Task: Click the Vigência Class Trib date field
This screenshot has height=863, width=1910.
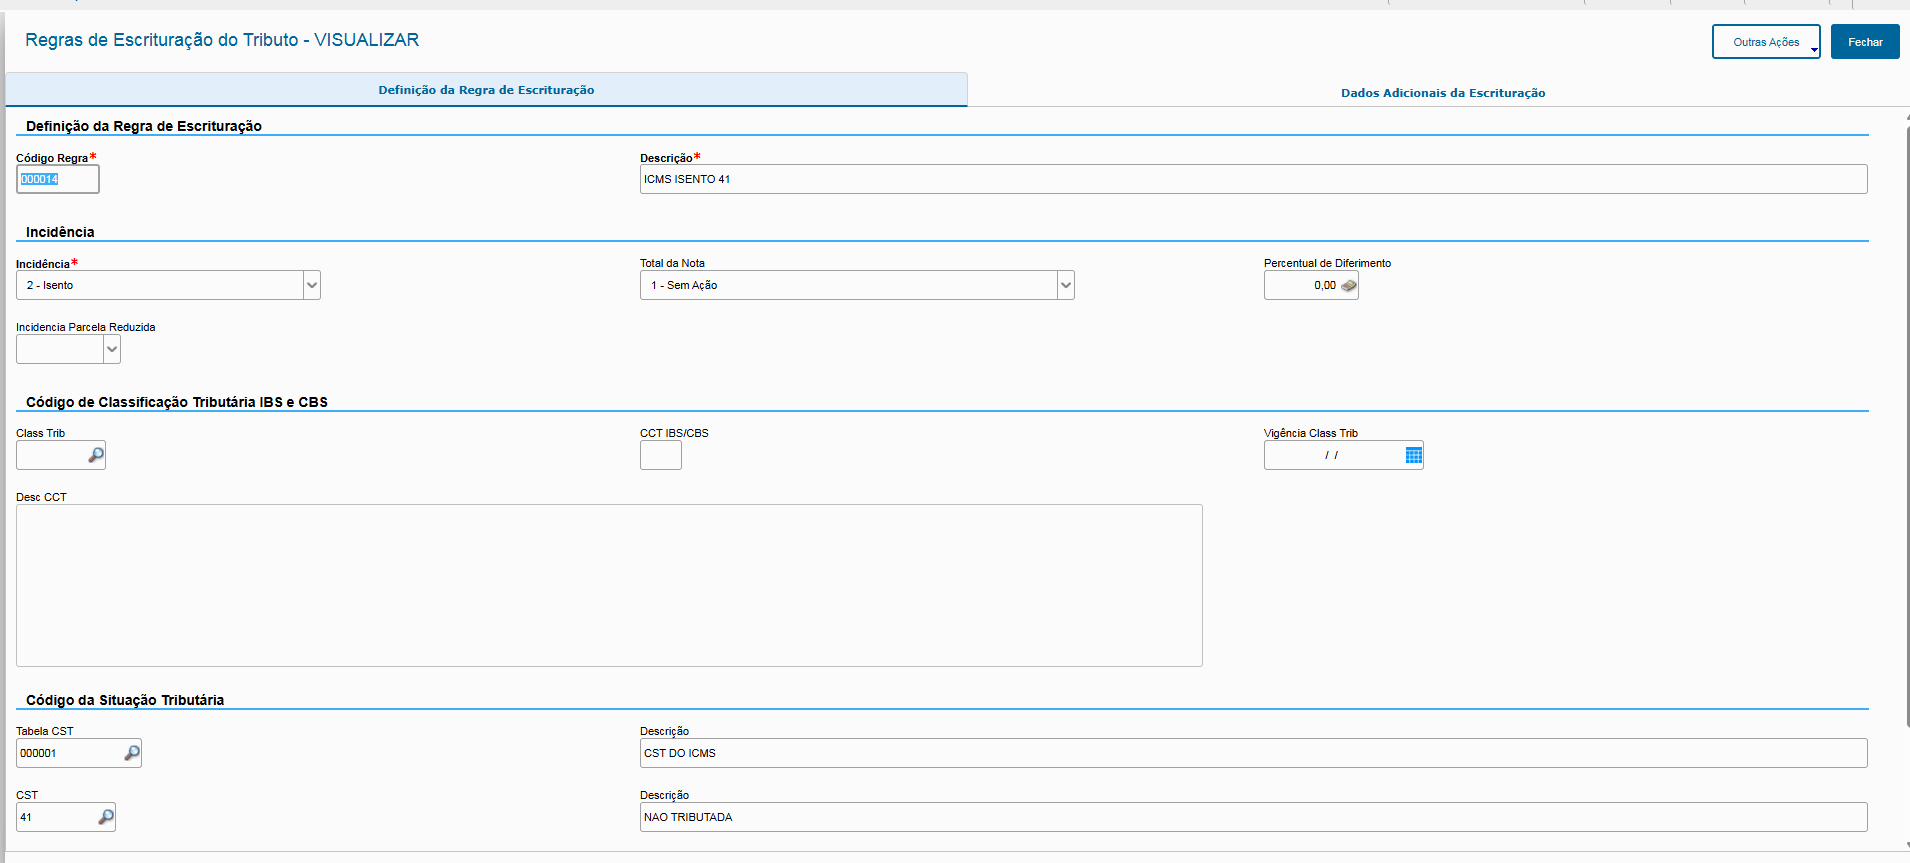Action: click(x=1331, y=455)
